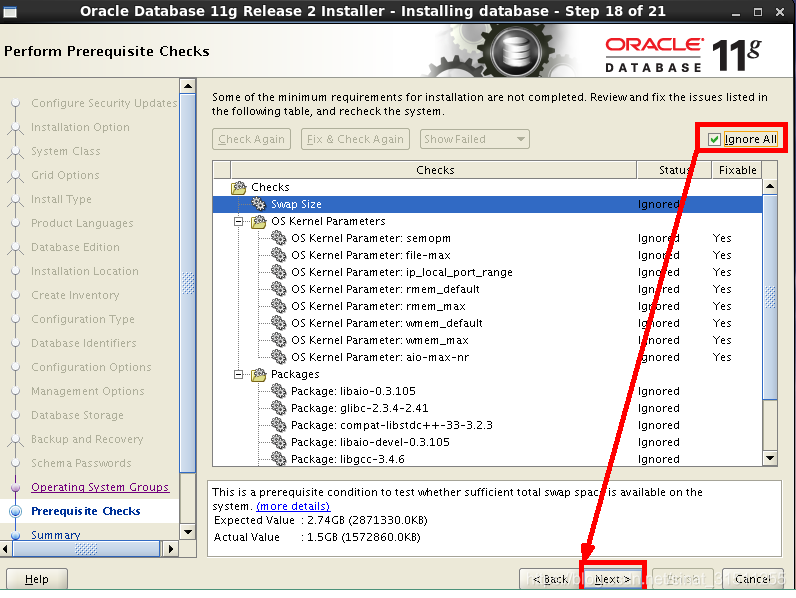This screenshot has width=796, height=598.
Task: Click the steps panel horizontal scrollbar thumb
Action: 86,549
